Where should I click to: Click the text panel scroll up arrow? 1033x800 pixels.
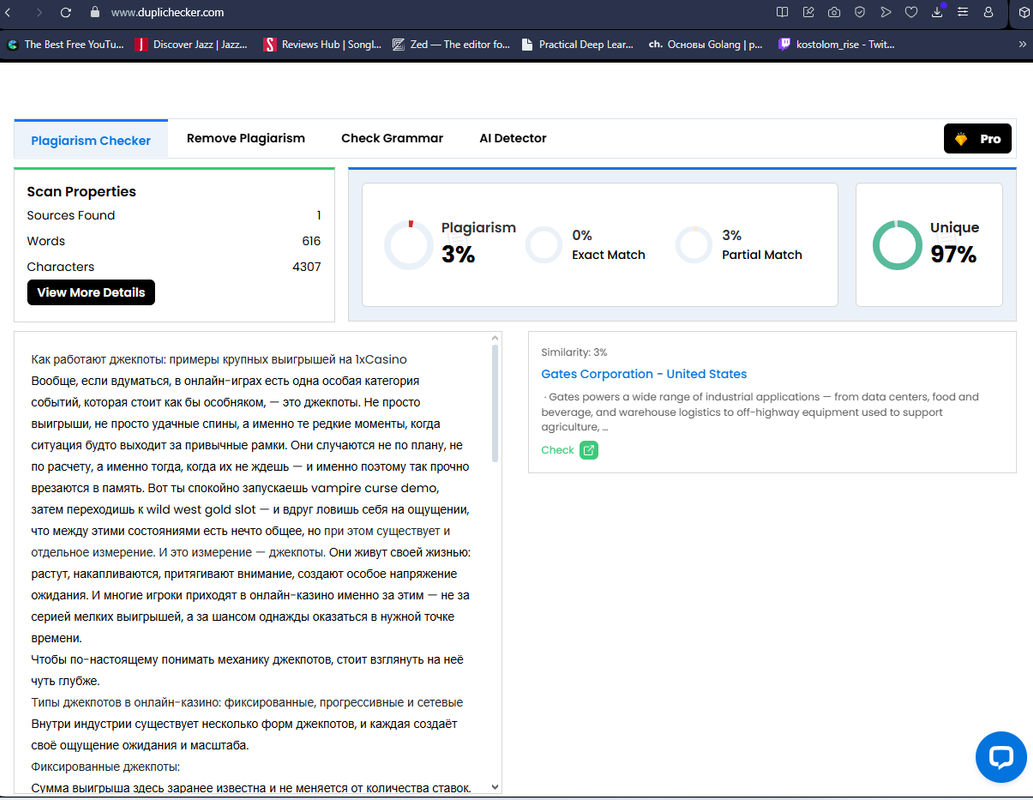[495, 338]
